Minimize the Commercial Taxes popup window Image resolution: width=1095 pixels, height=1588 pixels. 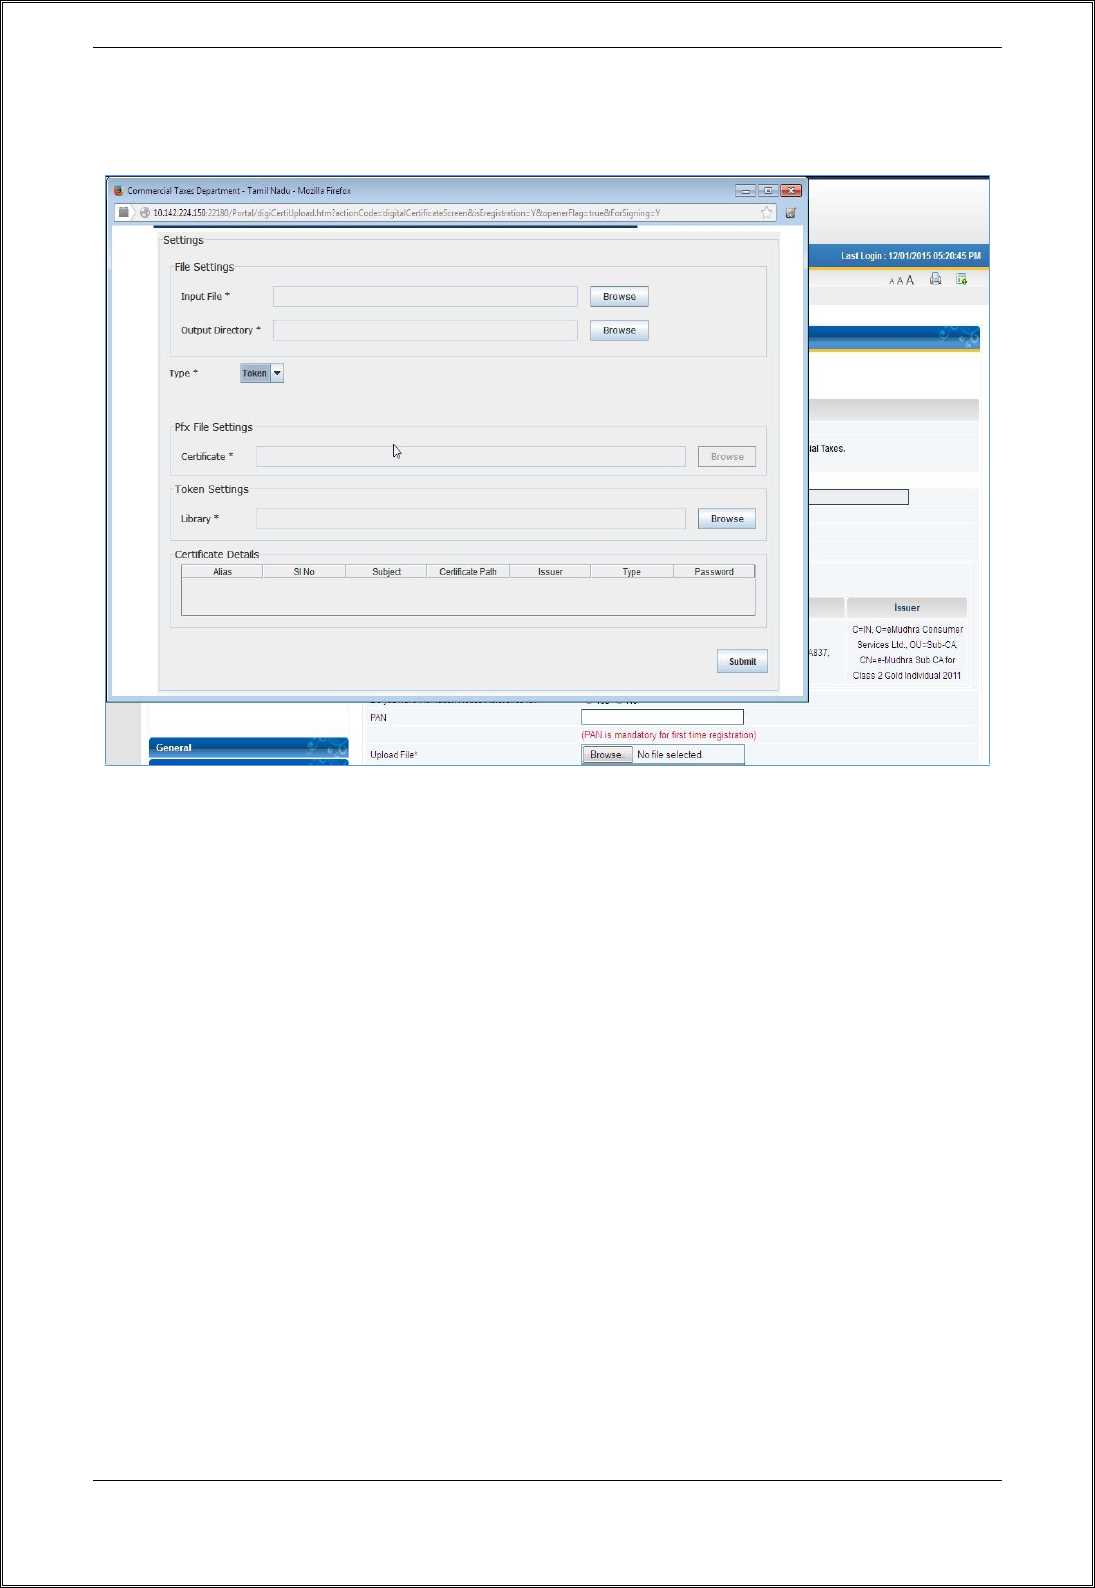[x=745, y=190]
